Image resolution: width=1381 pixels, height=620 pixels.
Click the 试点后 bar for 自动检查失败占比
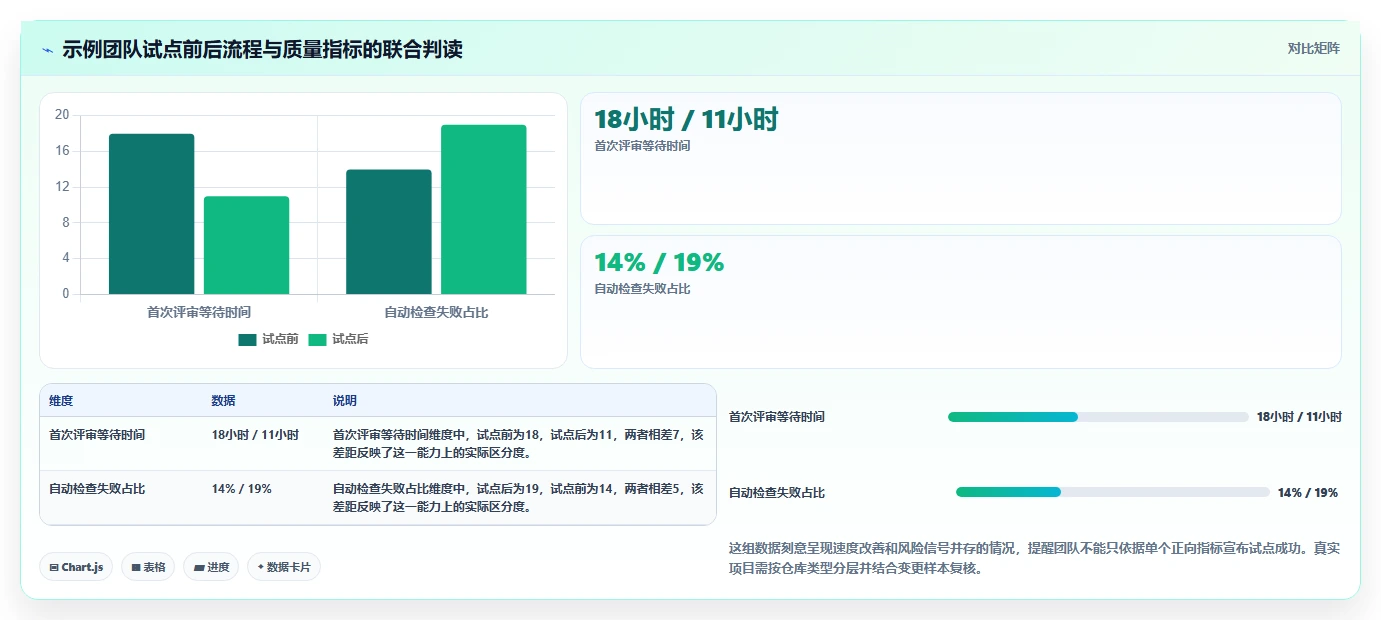484,209
